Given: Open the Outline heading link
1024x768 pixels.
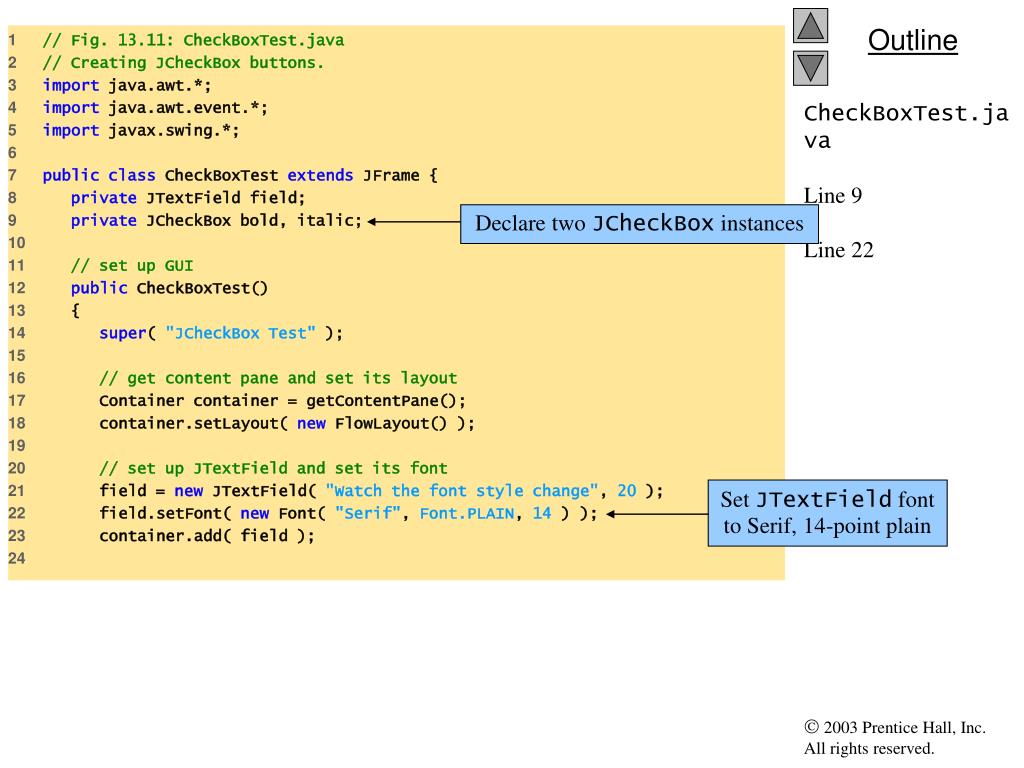Looking at the screenshot, I should click(912, 40).
